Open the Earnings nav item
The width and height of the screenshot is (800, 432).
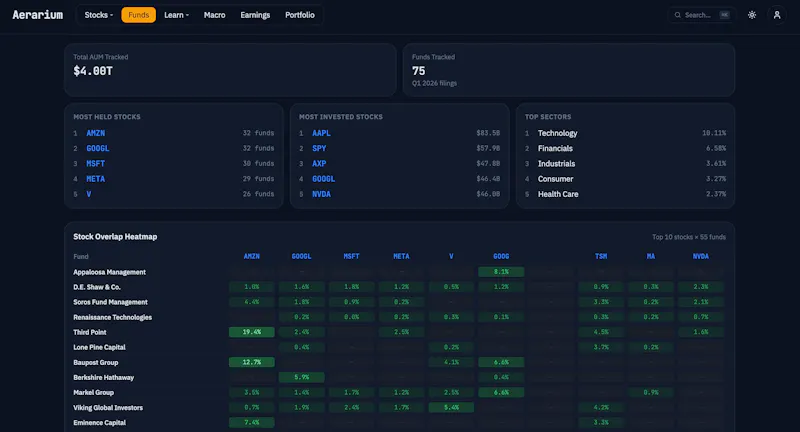pyautogui.click(x=255, y=15)
